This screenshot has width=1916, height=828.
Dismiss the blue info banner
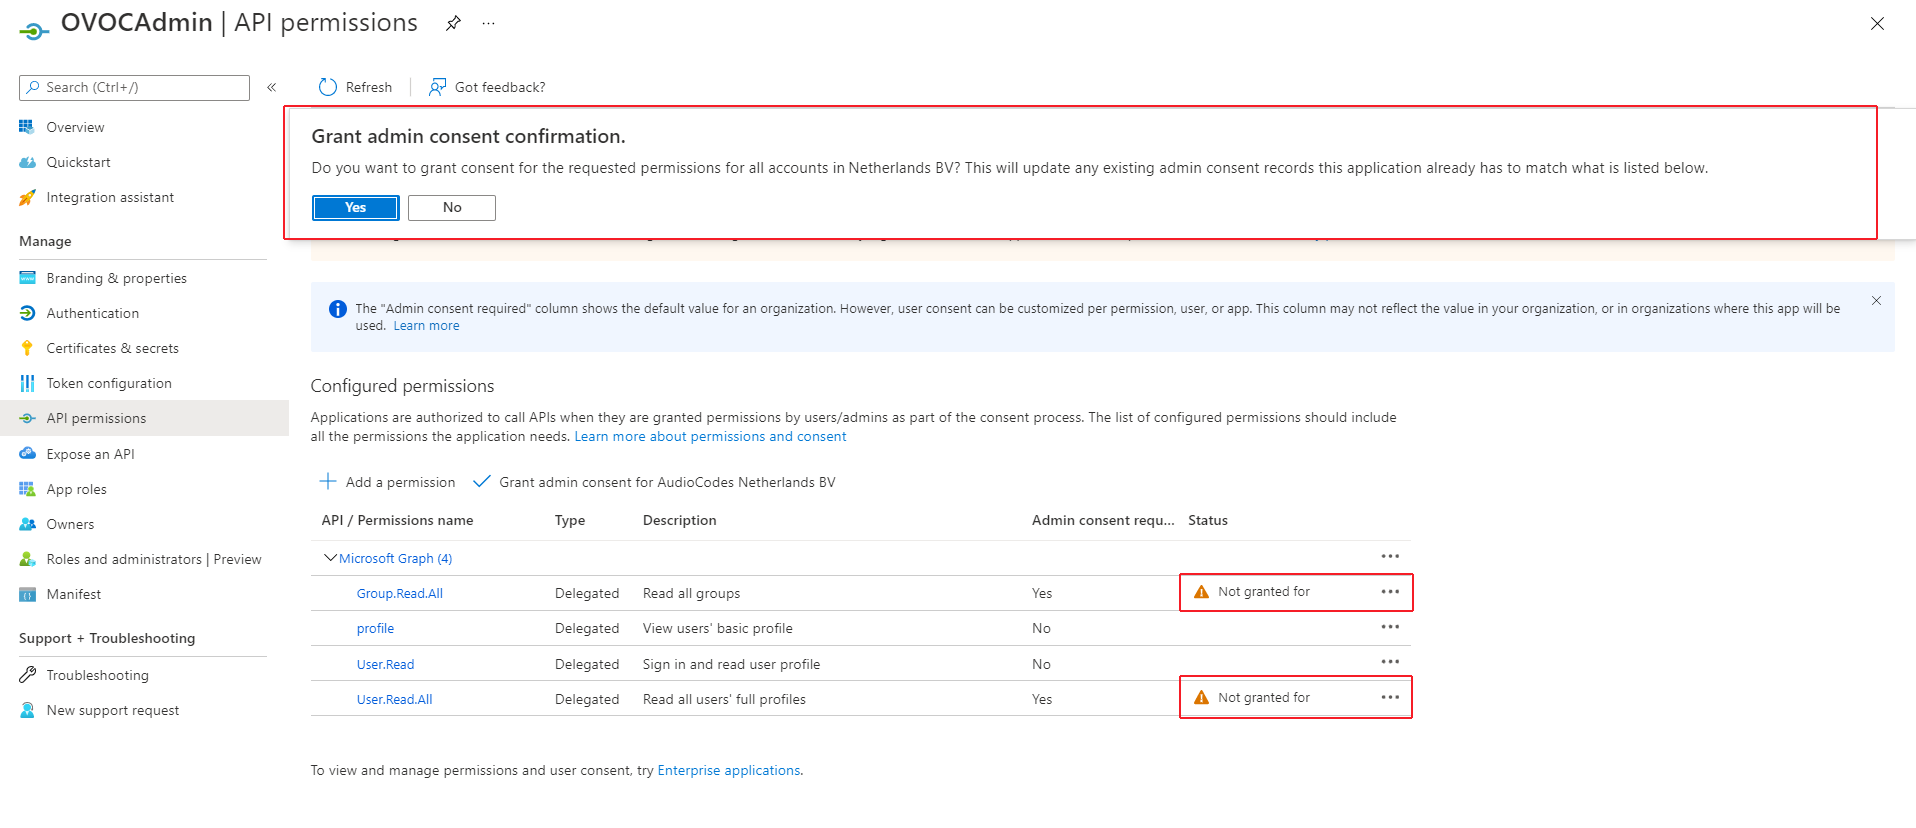point(1876,300)
